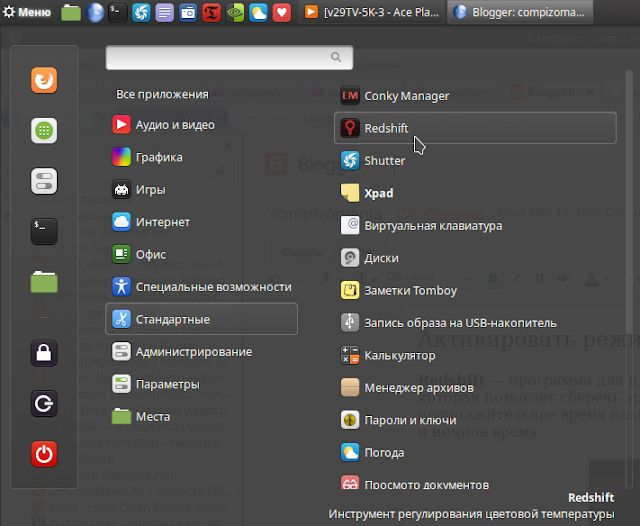The image size is (640, 526).
Task: Click the screenshot camera panel launcher
Action: pos(188,12)
